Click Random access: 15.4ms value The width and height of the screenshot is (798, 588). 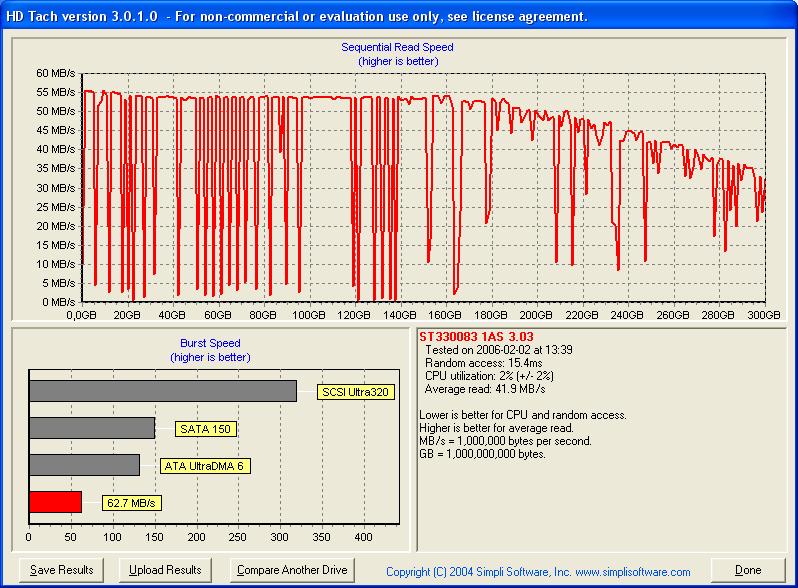pos(483,363)
